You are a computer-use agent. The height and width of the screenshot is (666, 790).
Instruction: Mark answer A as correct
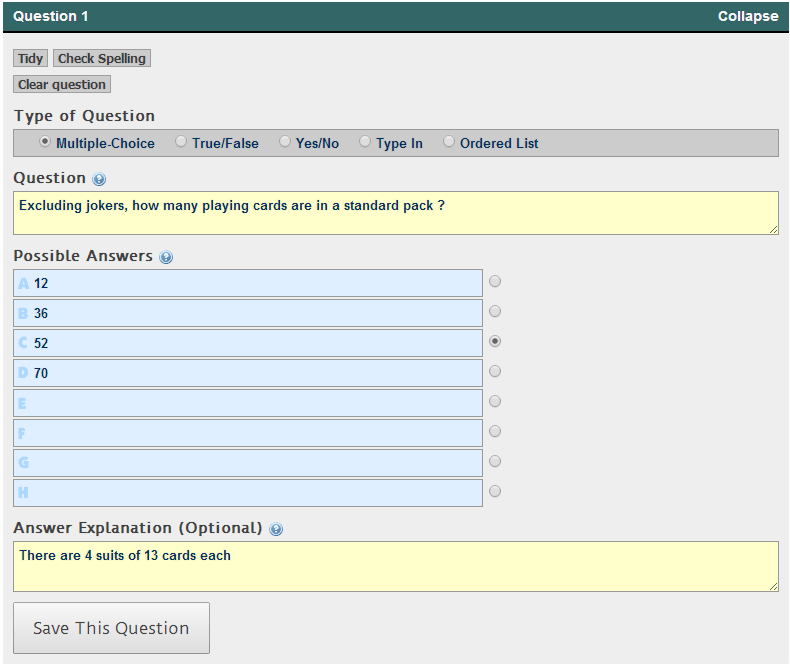click(495, 281)
